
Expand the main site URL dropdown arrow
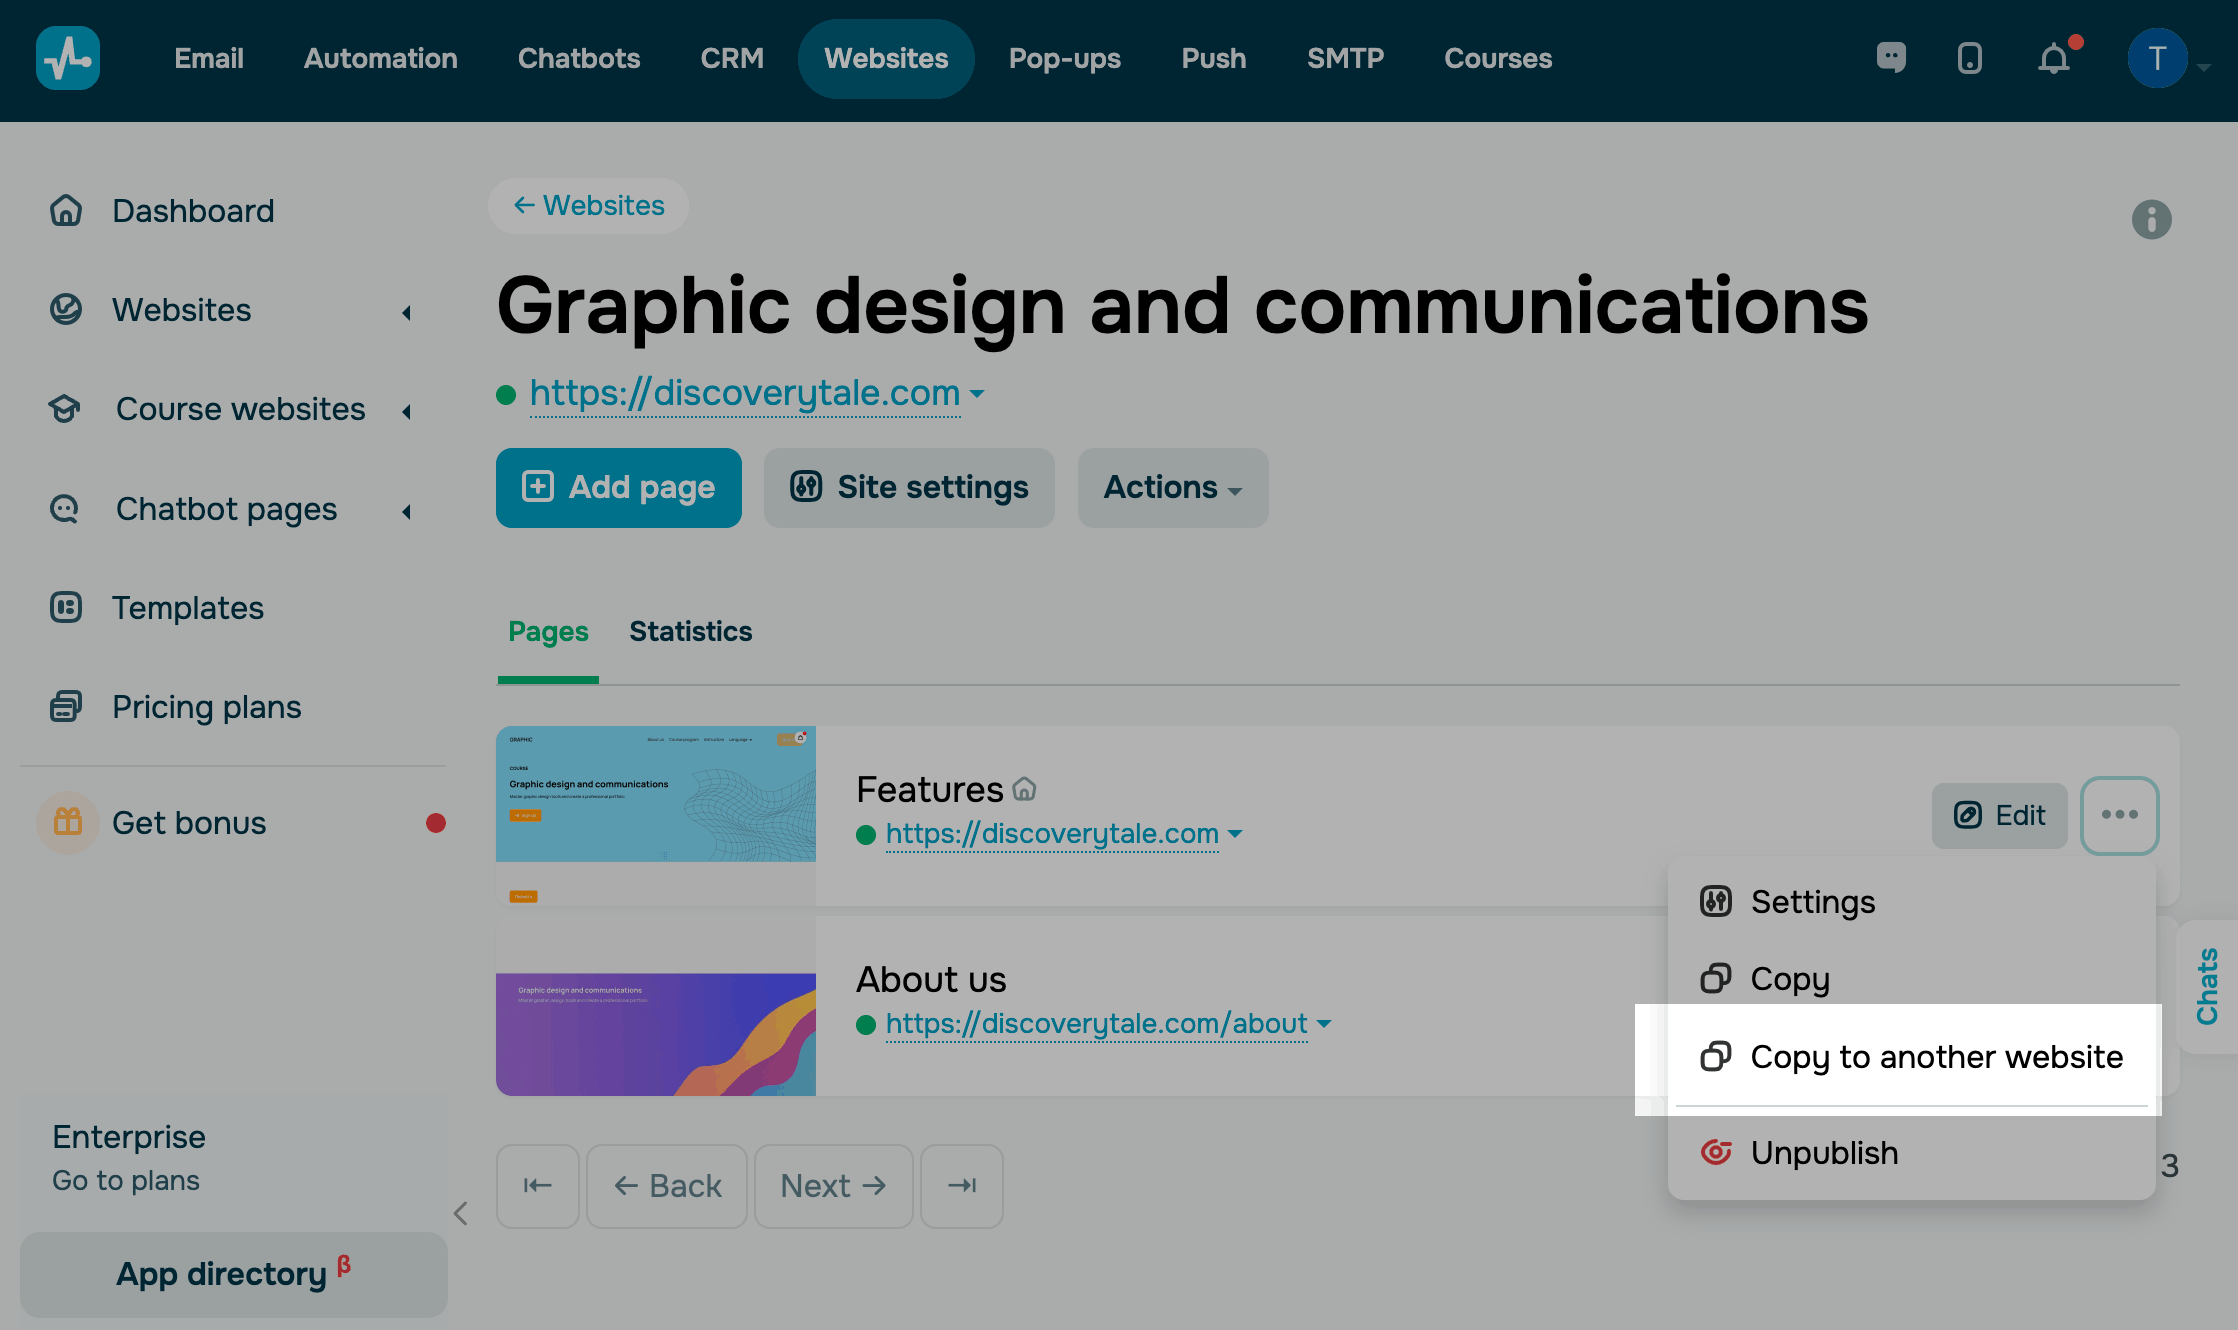pyautogui.click(x=977, y=394)
